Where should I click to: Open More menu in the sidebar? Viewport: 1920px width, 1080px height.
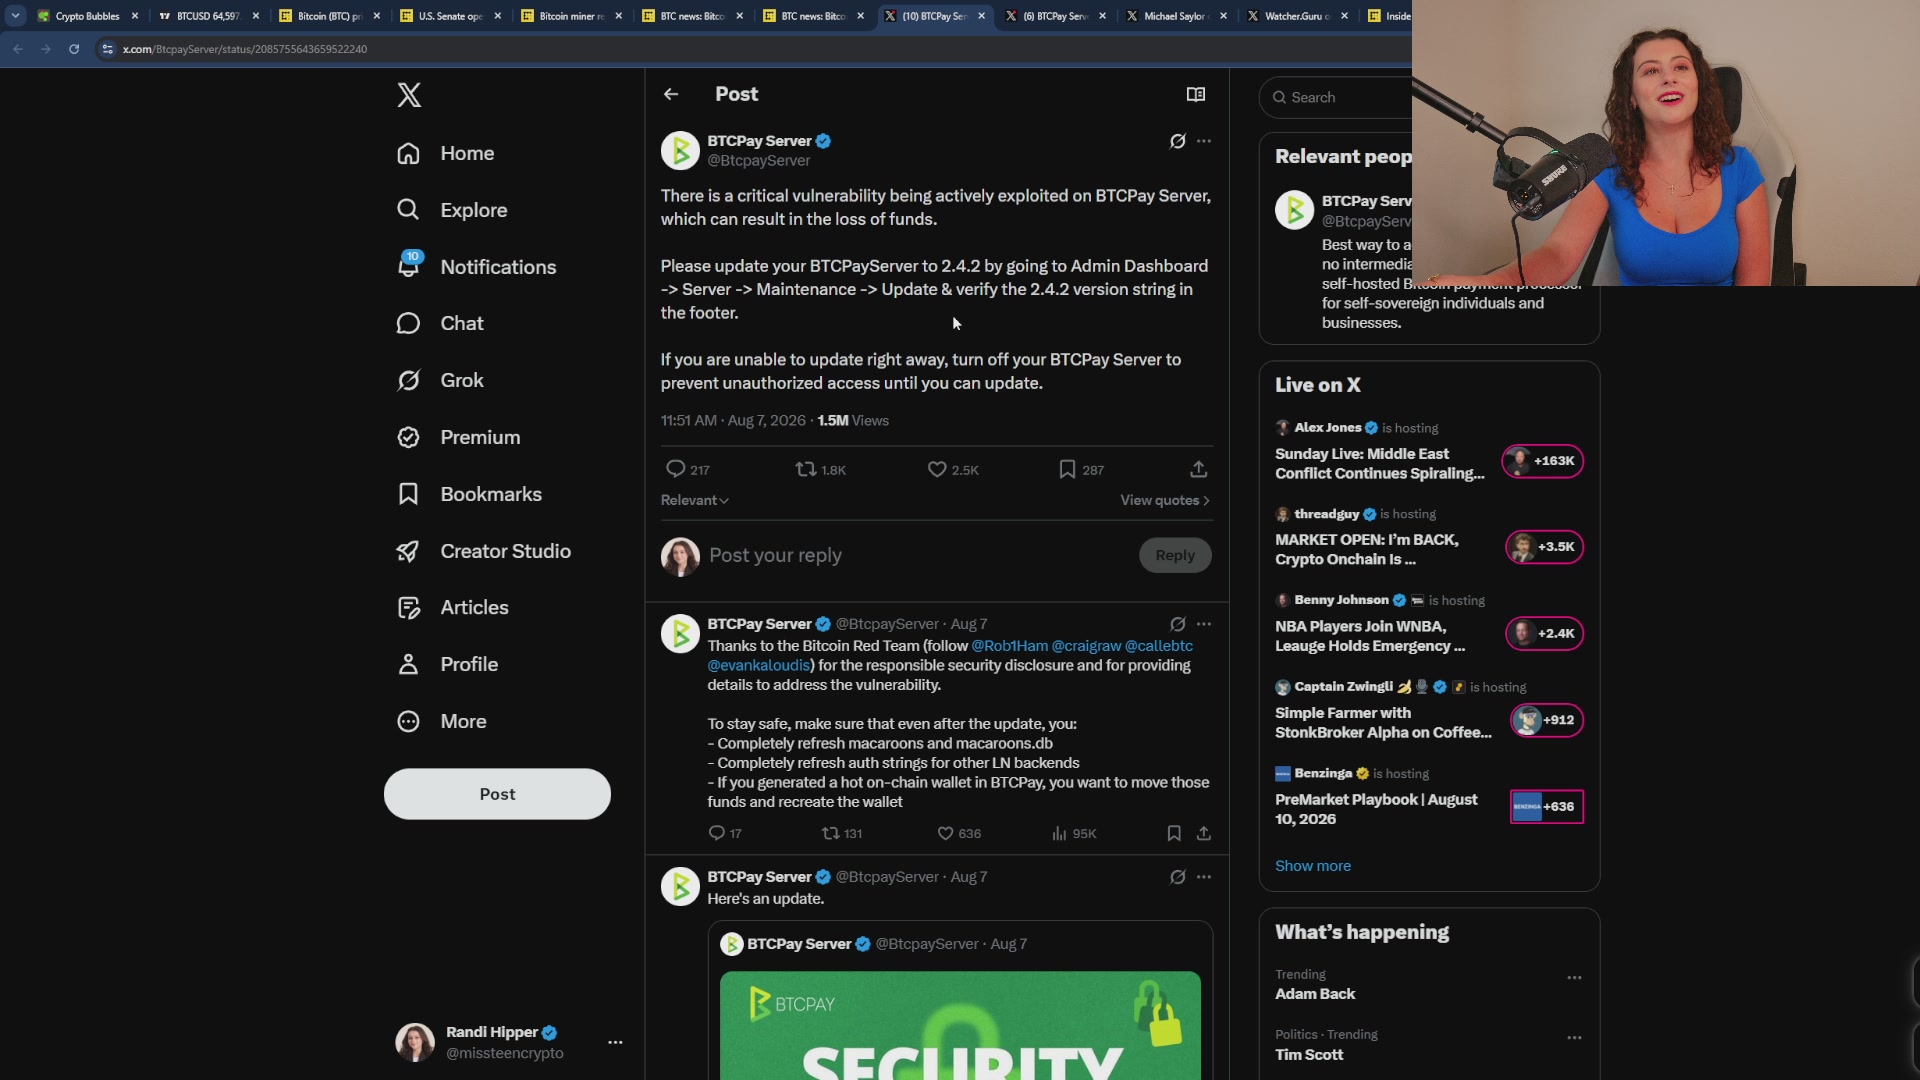441,721
